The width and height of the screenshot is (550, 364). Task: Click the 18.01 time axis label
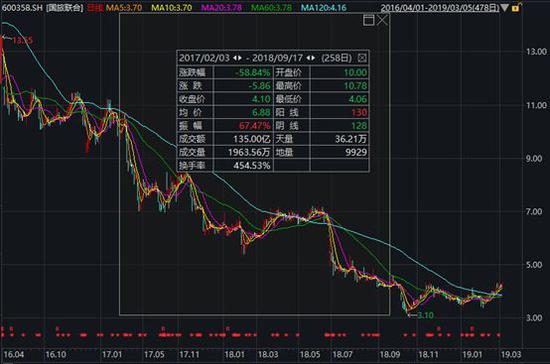pyautogui.click(x=234, y=355)
